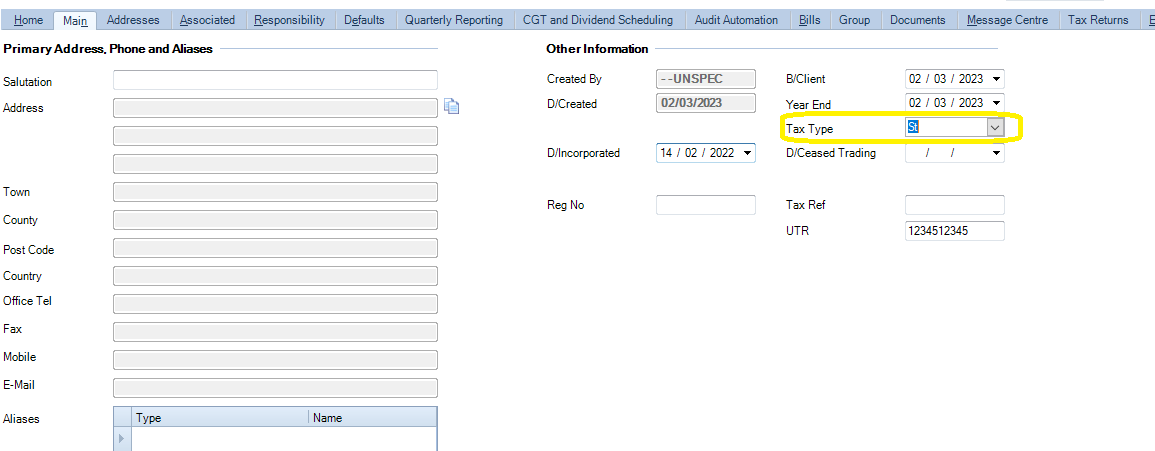This screenshot has height=451, width=1155.
Task: Click into the Salutation field
Action: tap(275, 81)
